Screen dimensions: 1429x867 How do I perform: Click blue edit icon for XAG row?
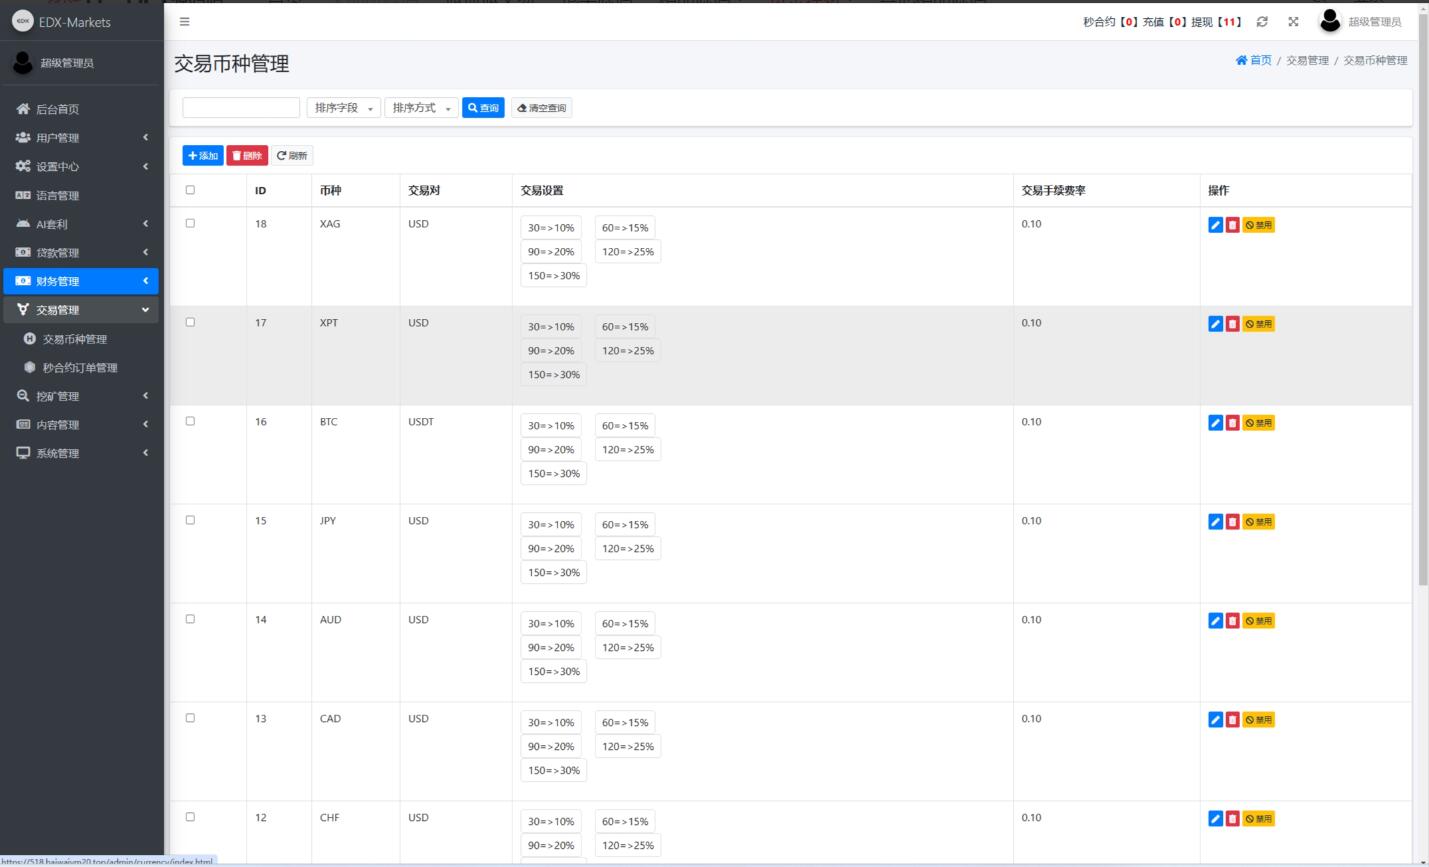coord(1215,225)
